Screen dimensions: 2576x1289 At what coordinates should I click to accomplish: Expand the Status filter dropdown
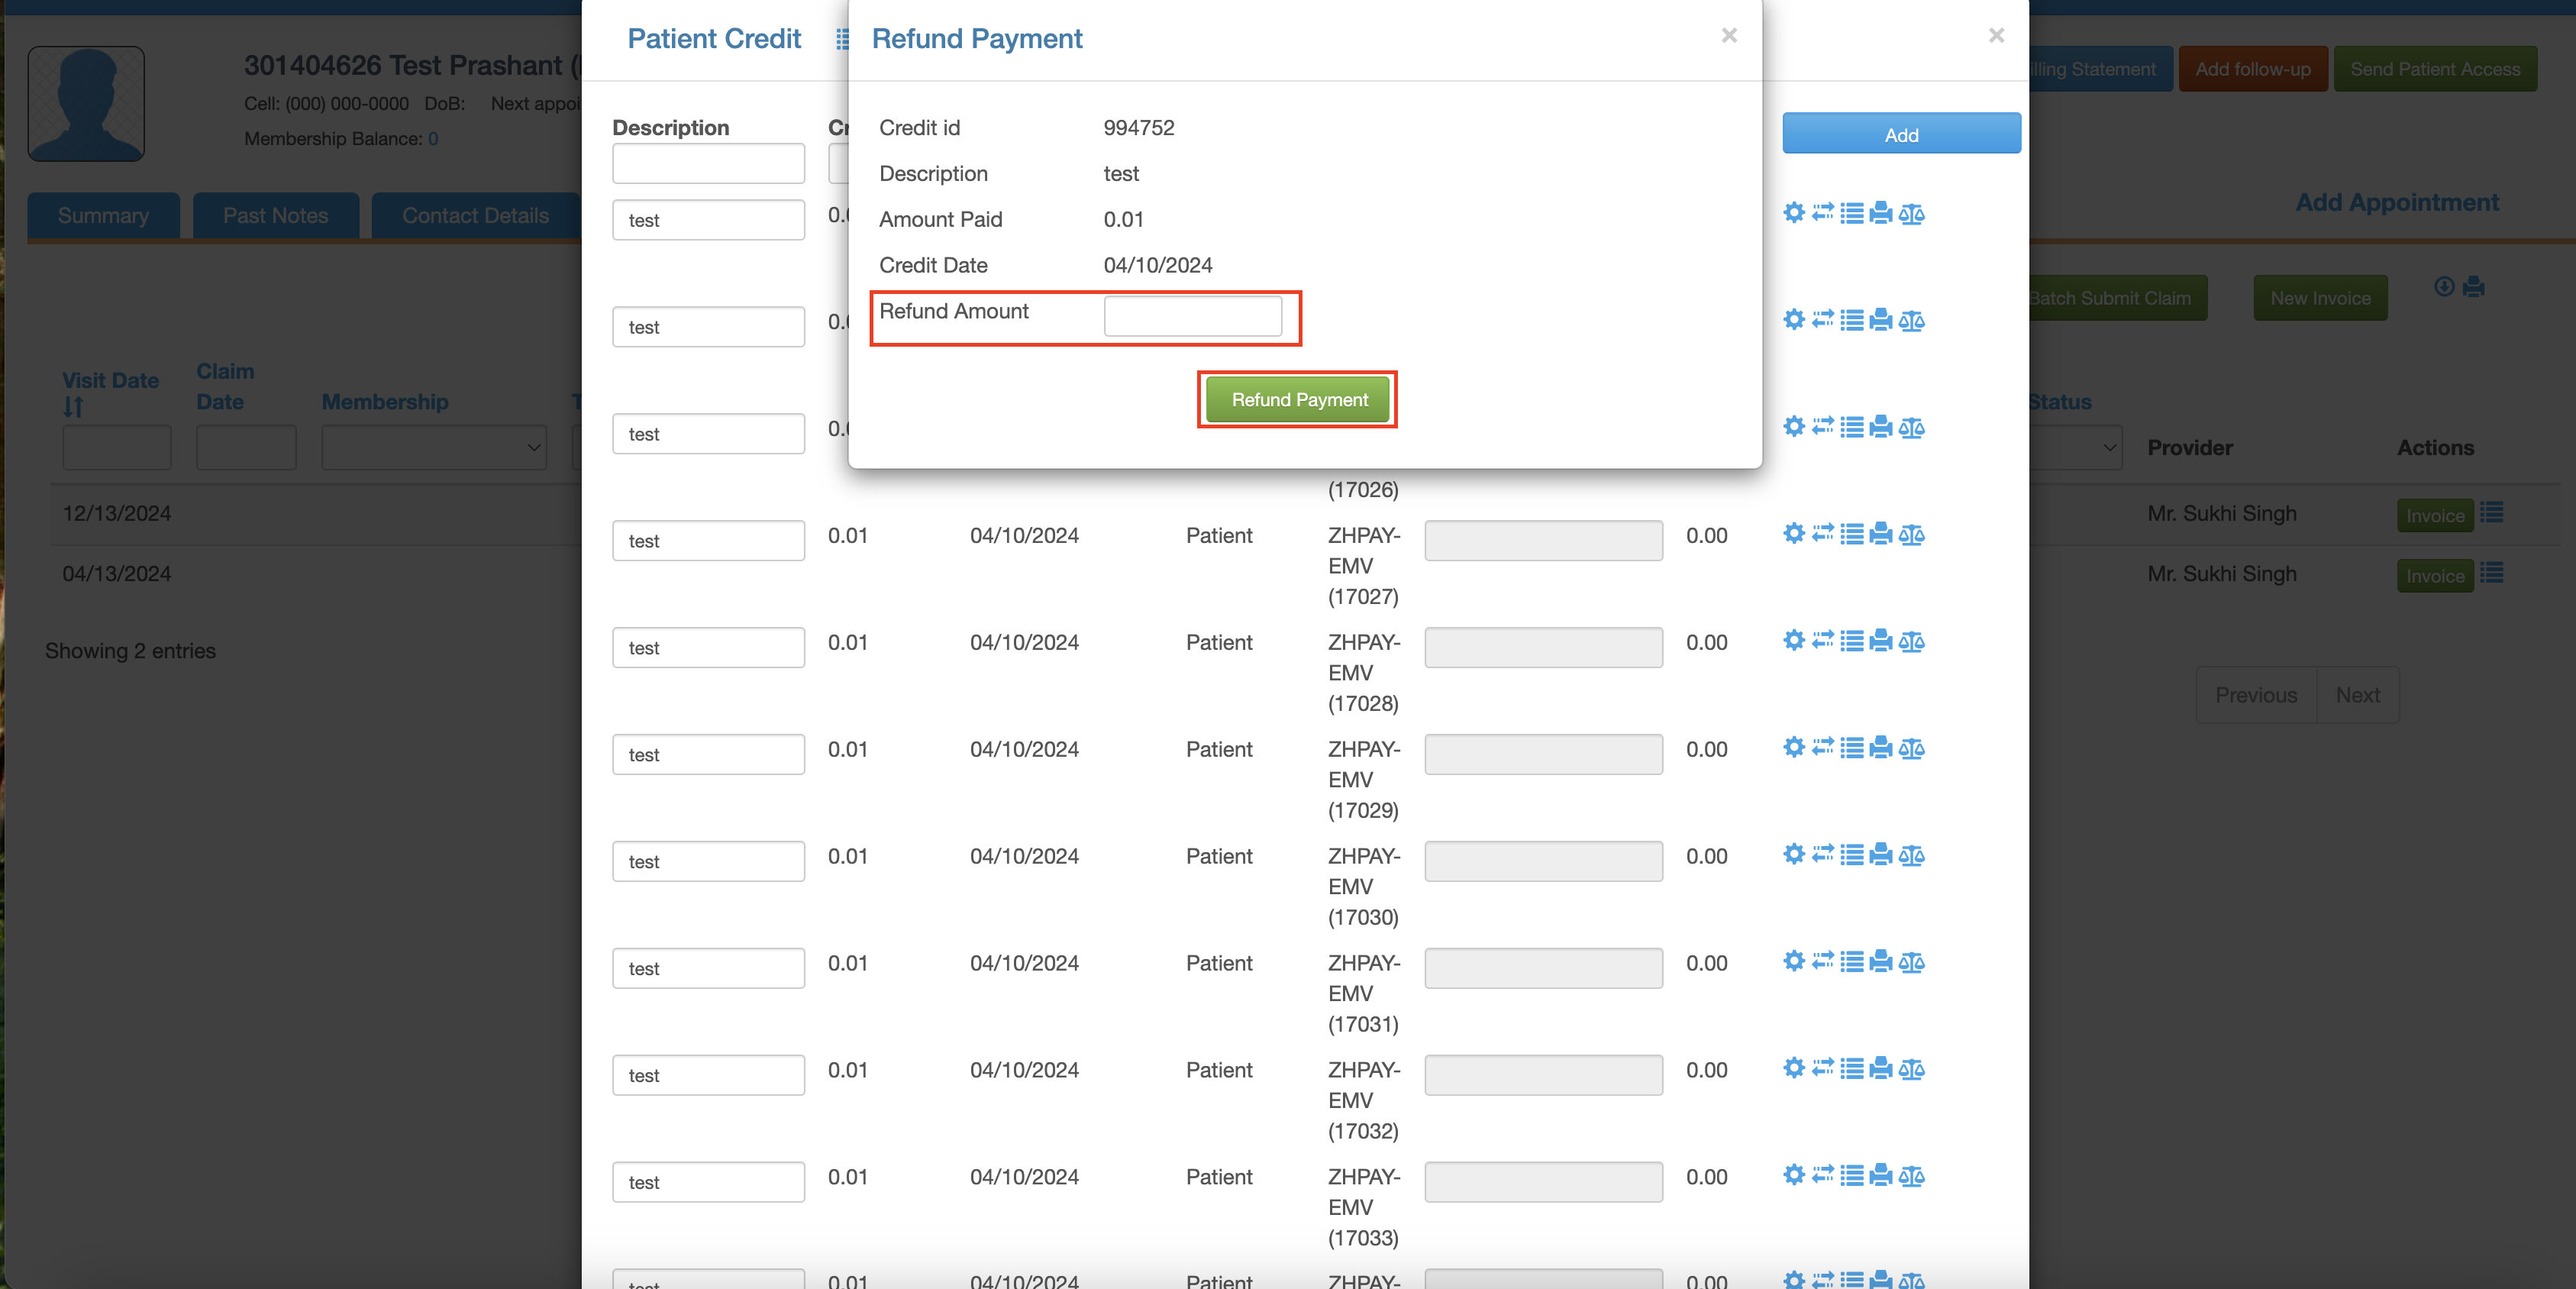[x=2075, y=447]
